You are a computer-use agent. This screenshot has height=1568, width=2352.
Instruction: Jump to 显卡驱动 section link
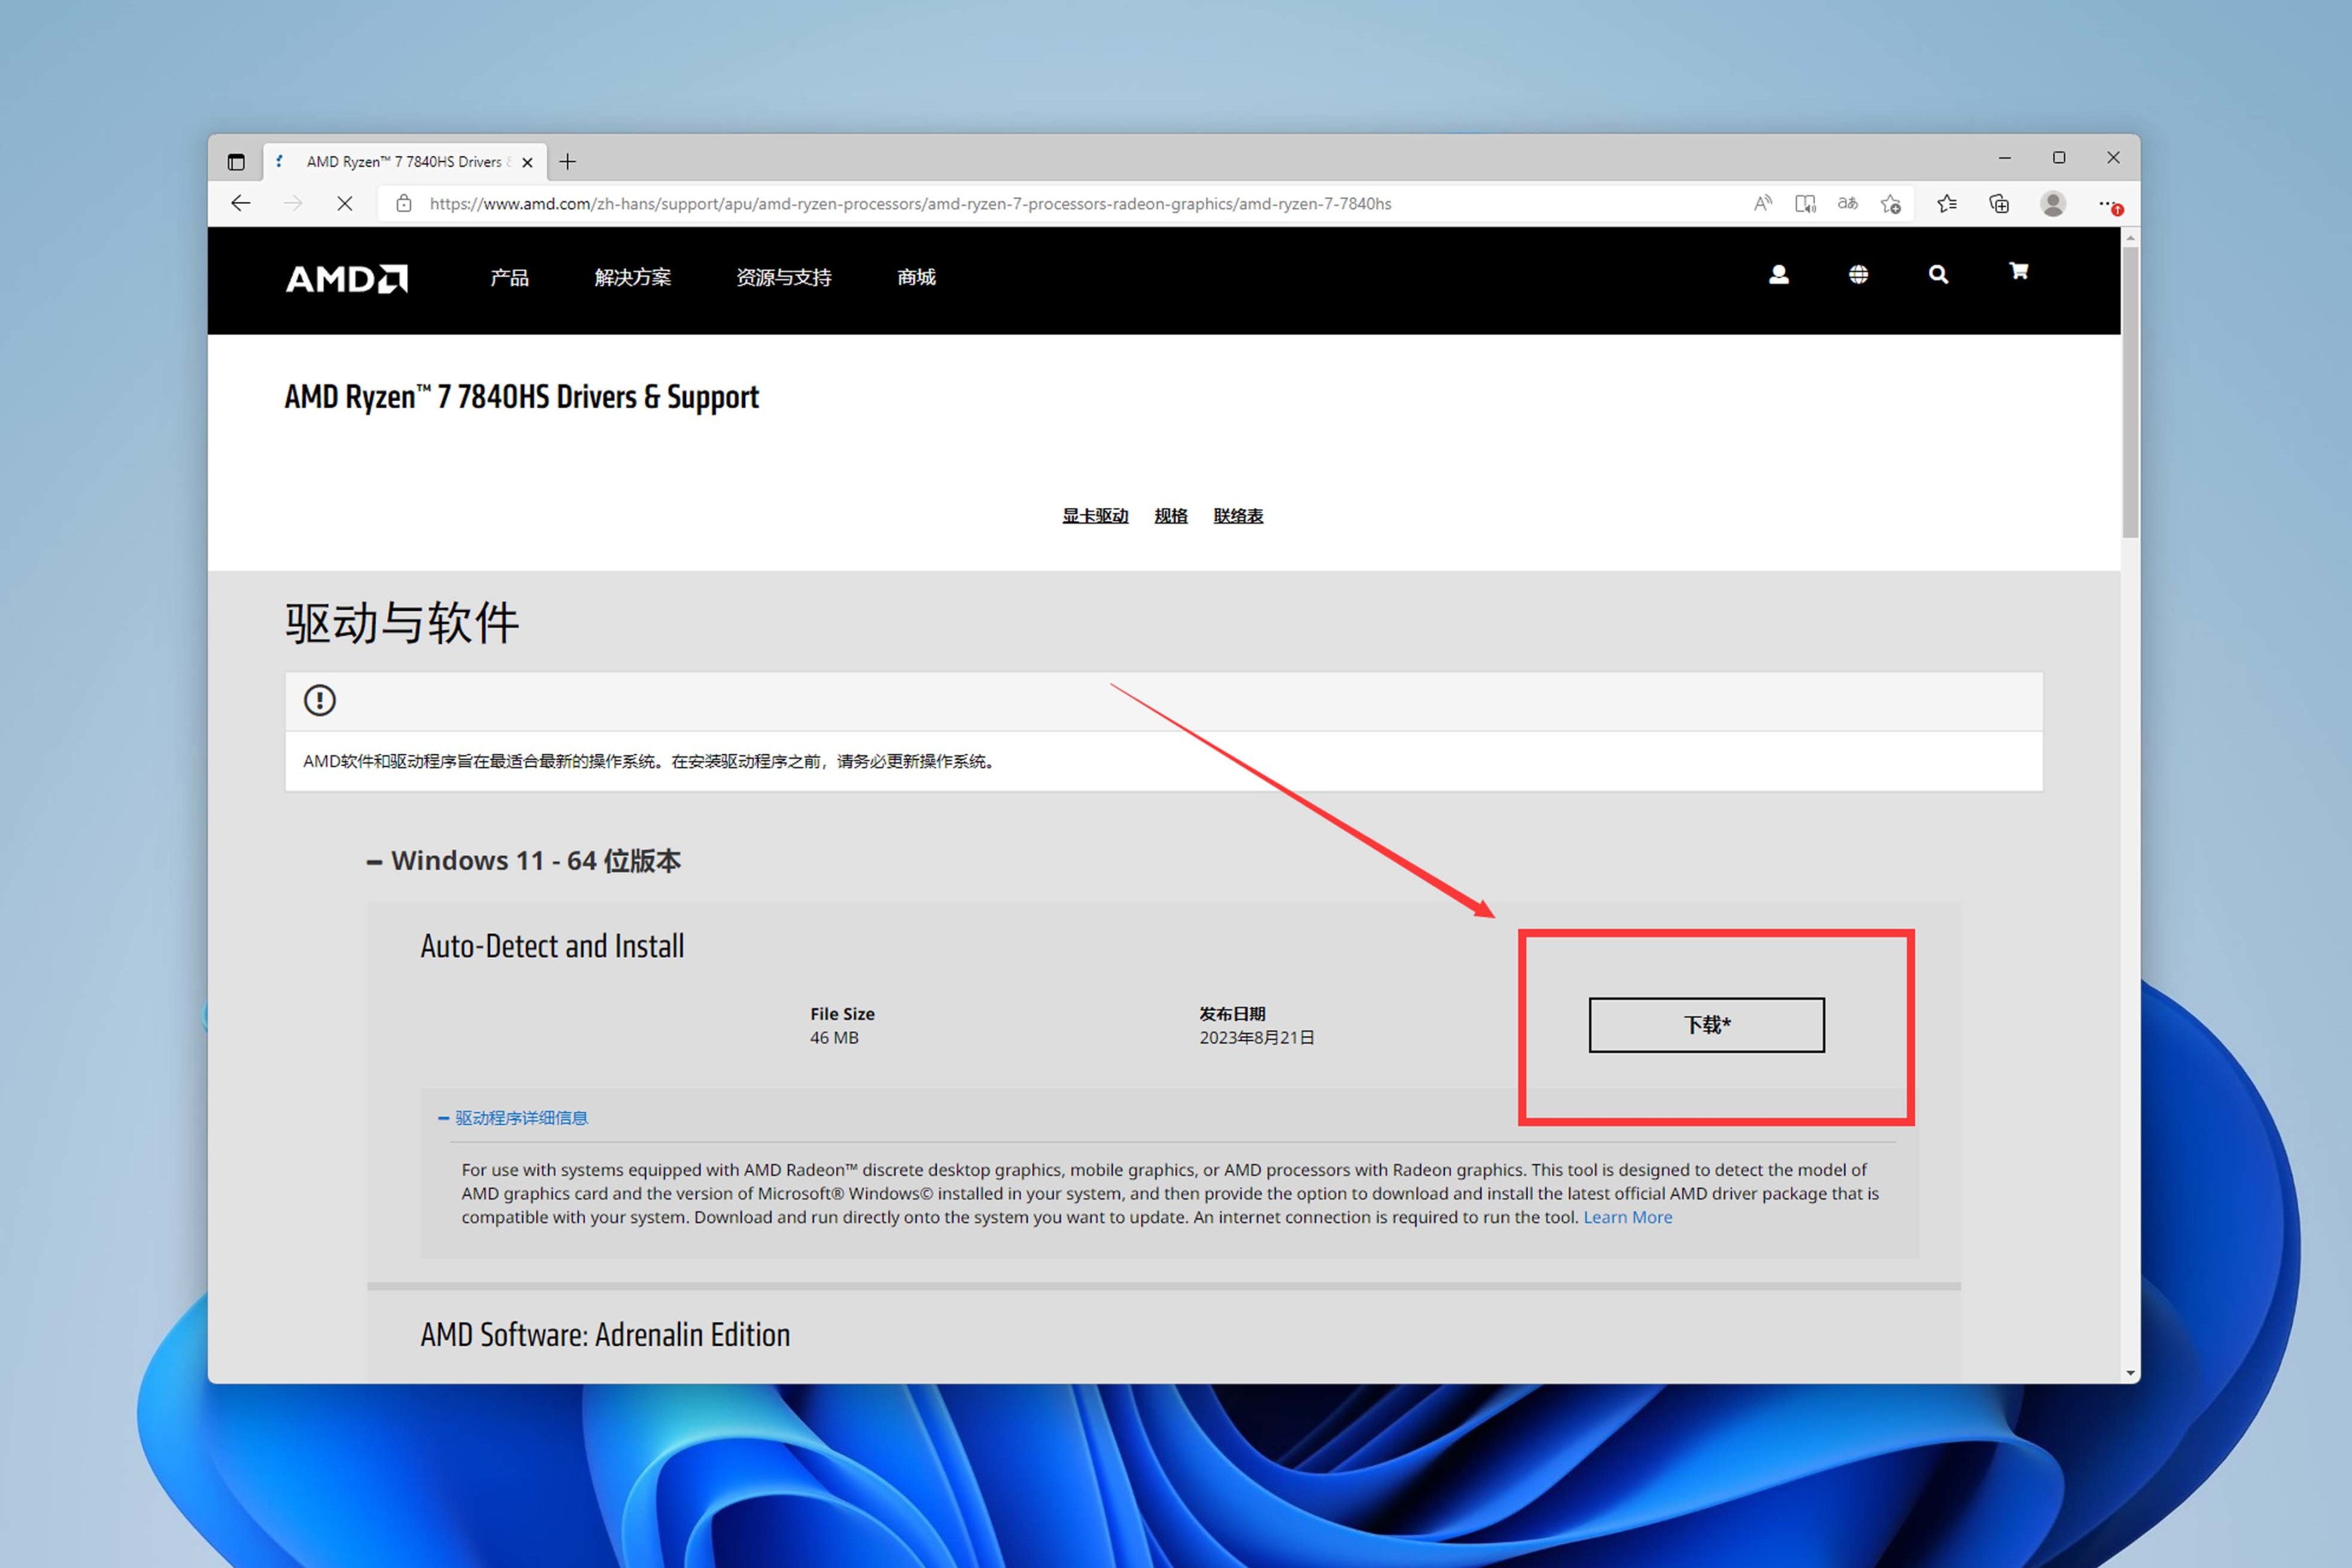coord(1095,516)
